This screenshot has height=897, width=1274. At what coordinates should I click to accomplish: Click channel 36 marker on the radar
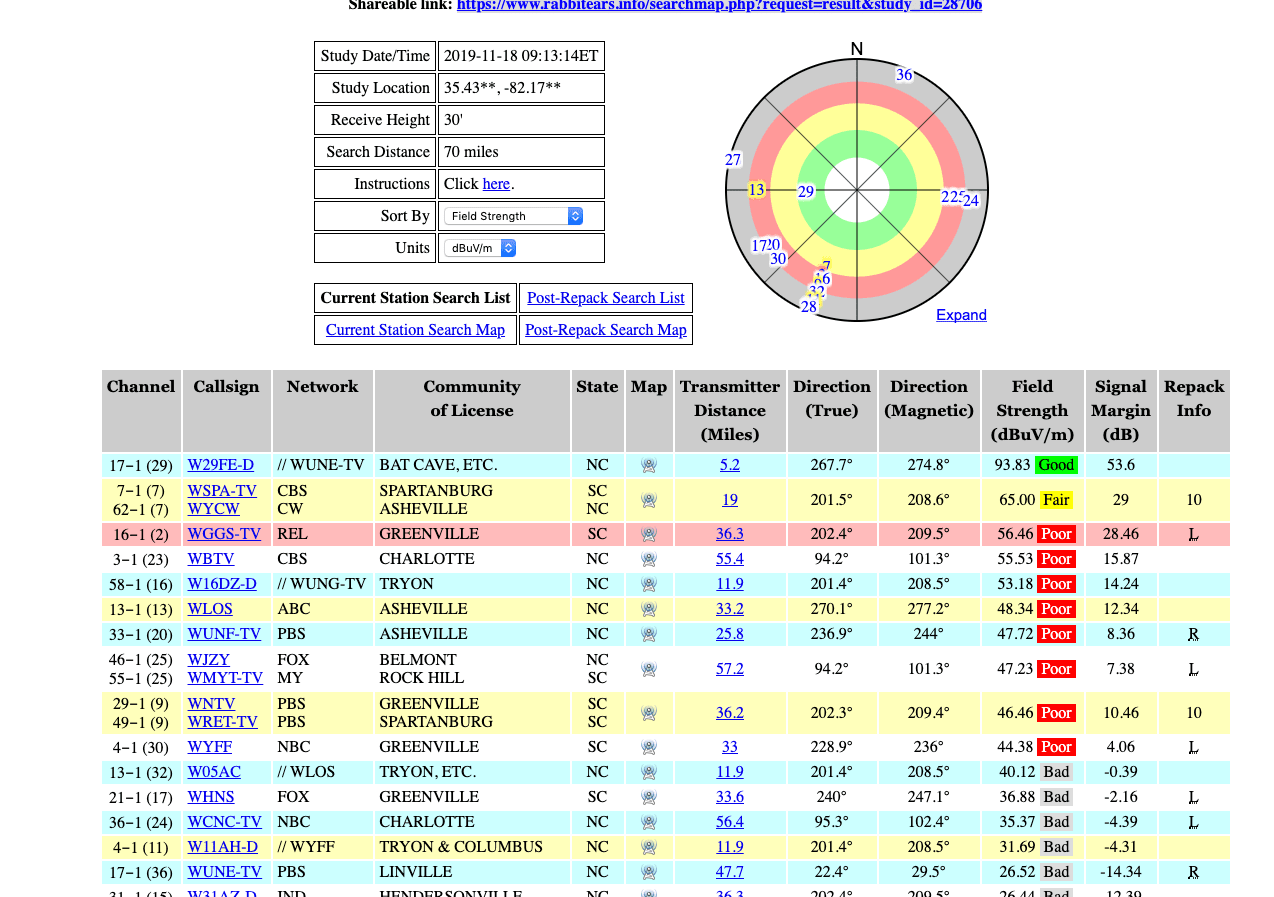[904, 75]
